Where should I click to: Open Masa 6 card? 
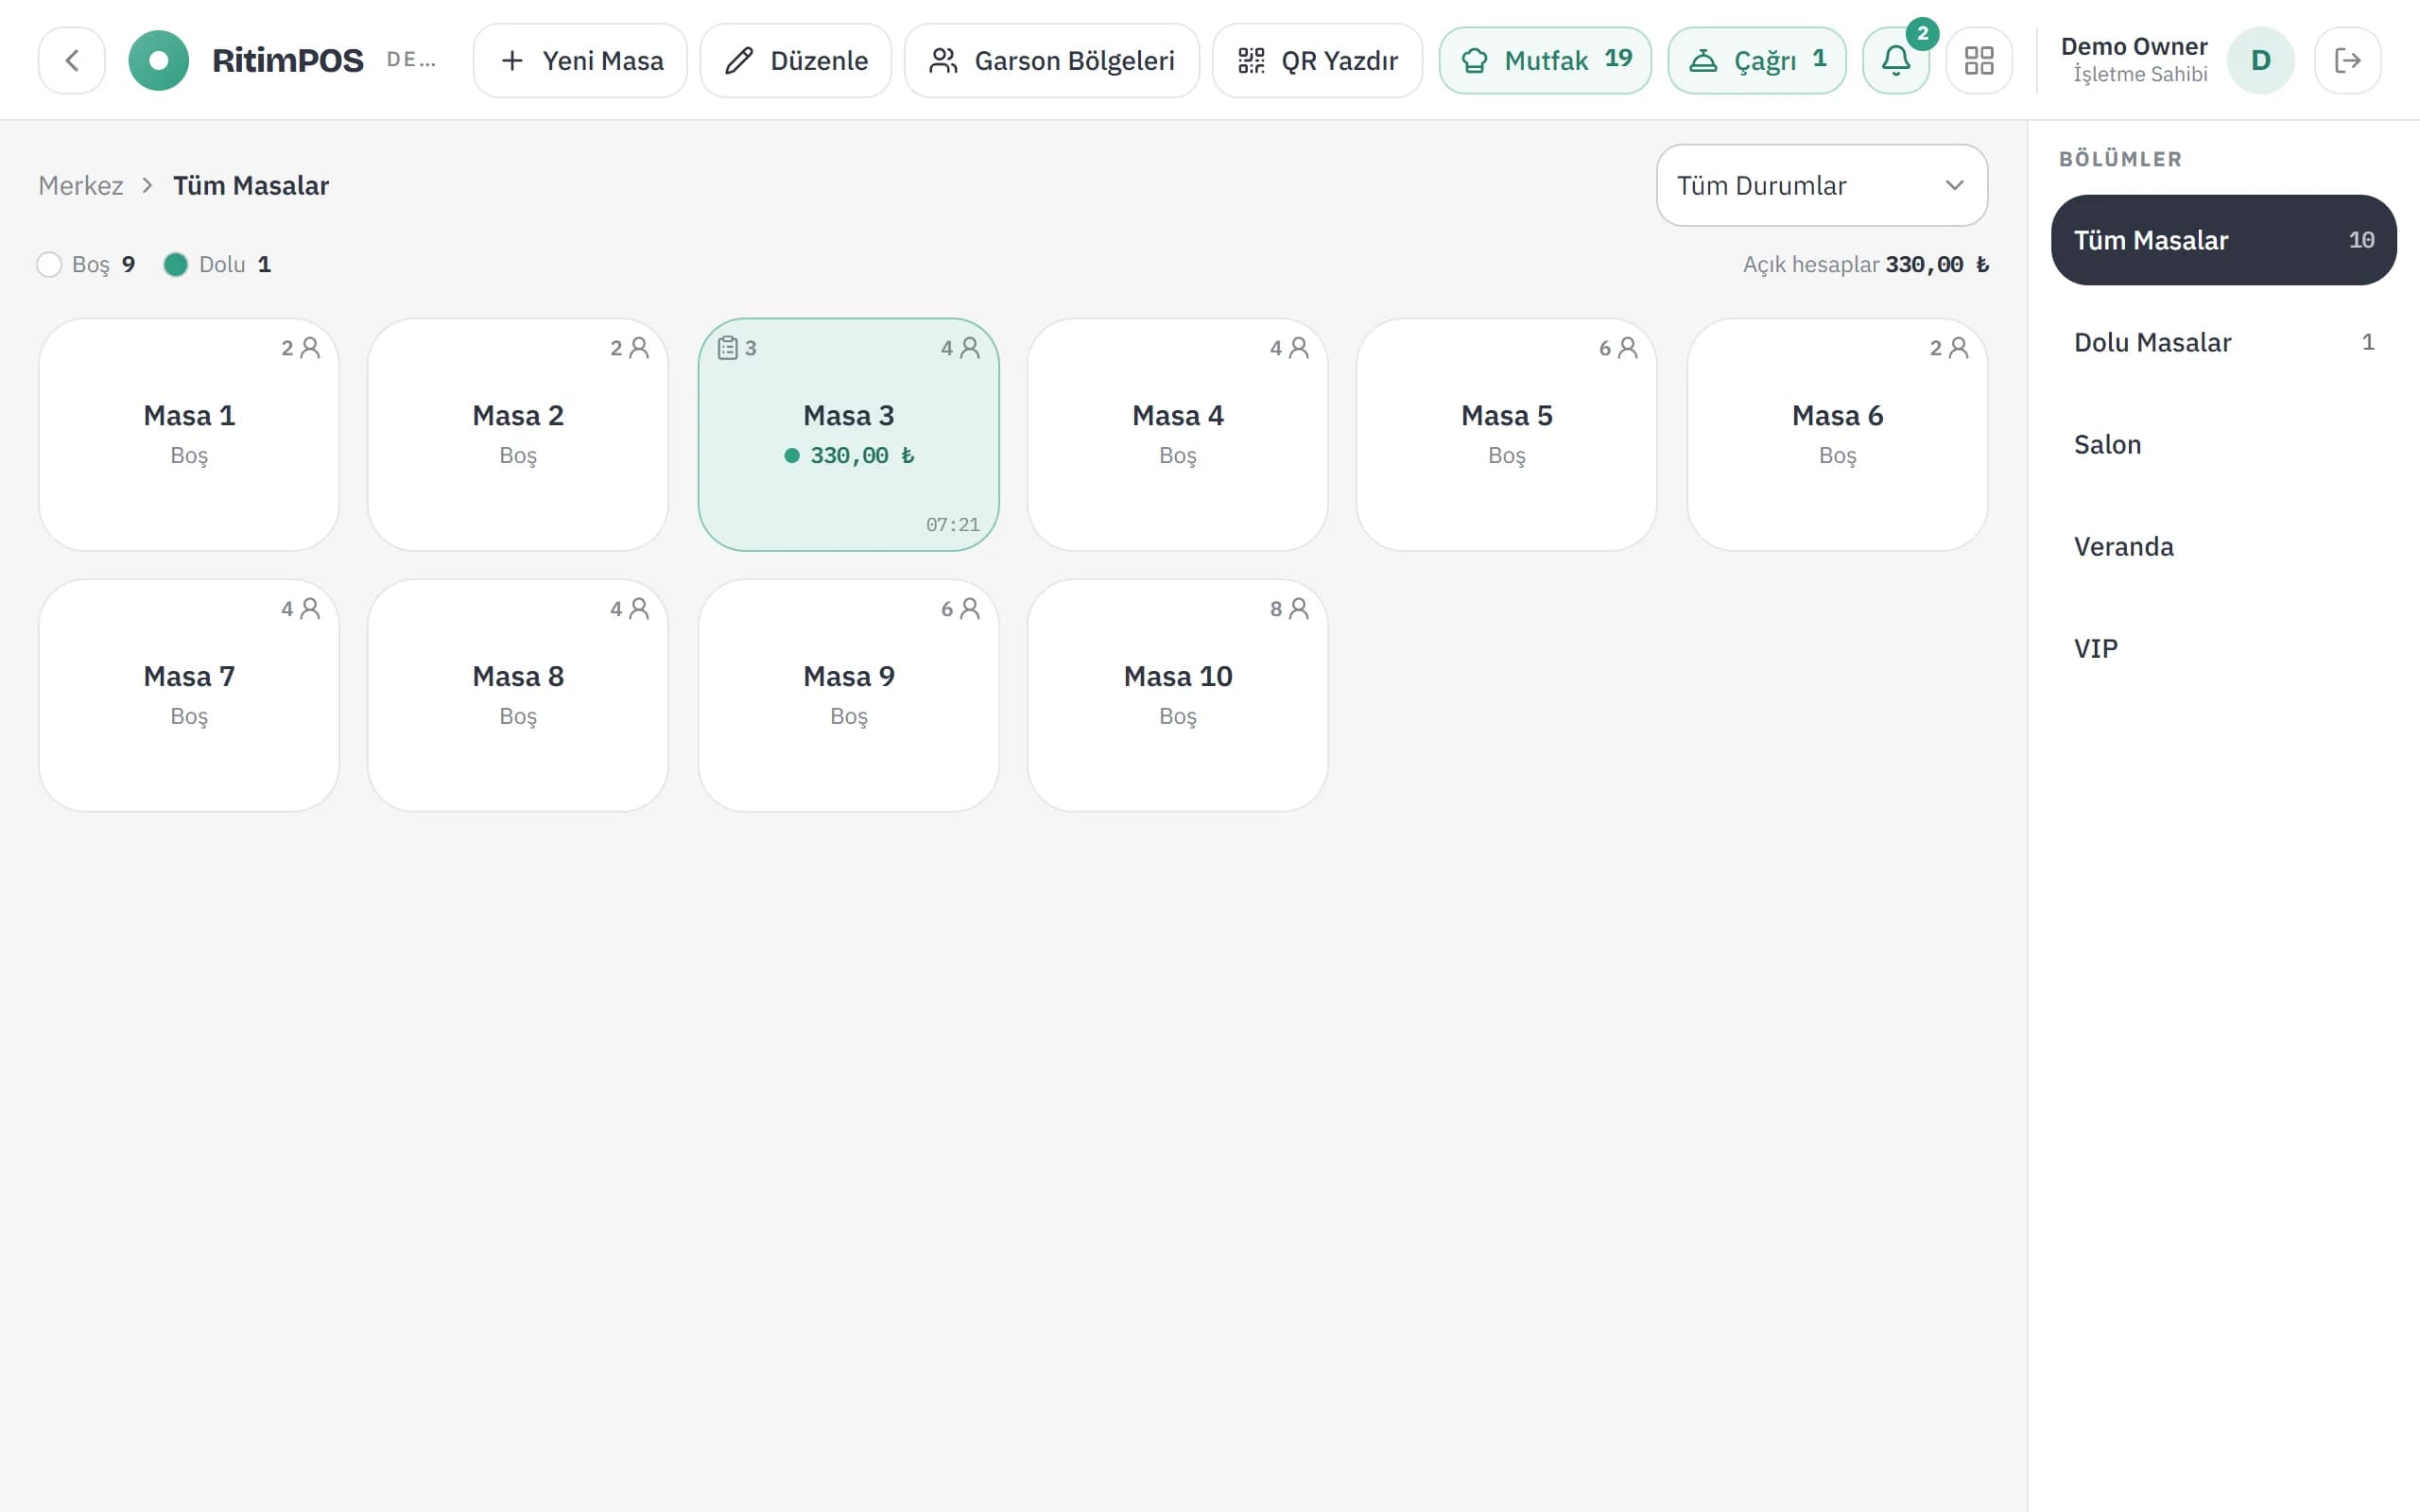(1837, 434)
